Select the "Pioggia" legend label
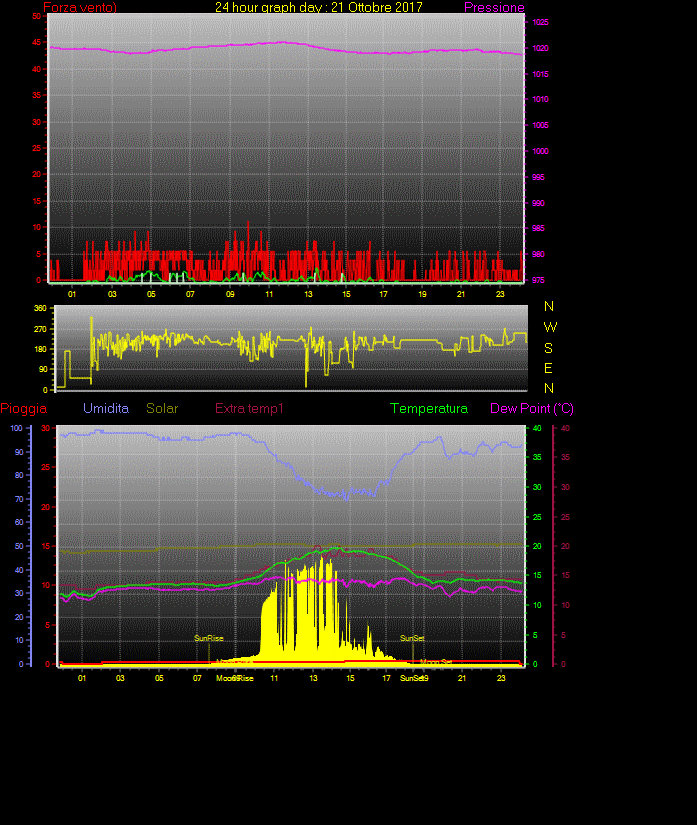 click(x=24, y=408)
